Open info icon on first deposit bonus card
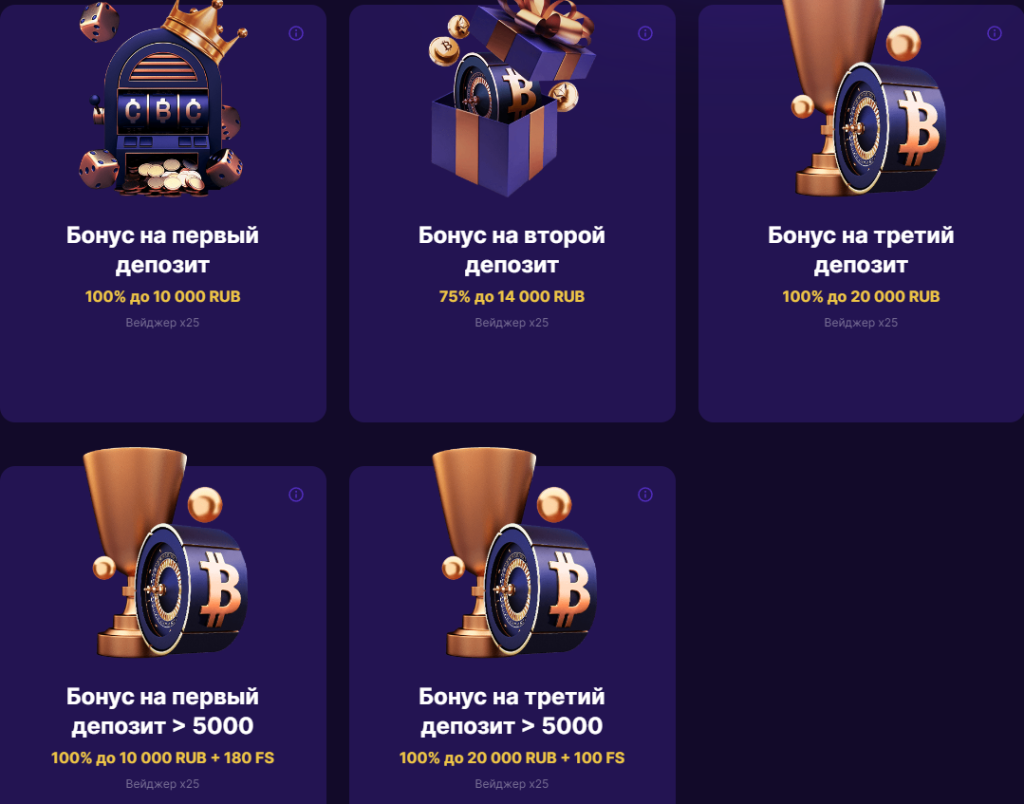The width and height of the screenshot is (1024, 804). coord(296,33)
